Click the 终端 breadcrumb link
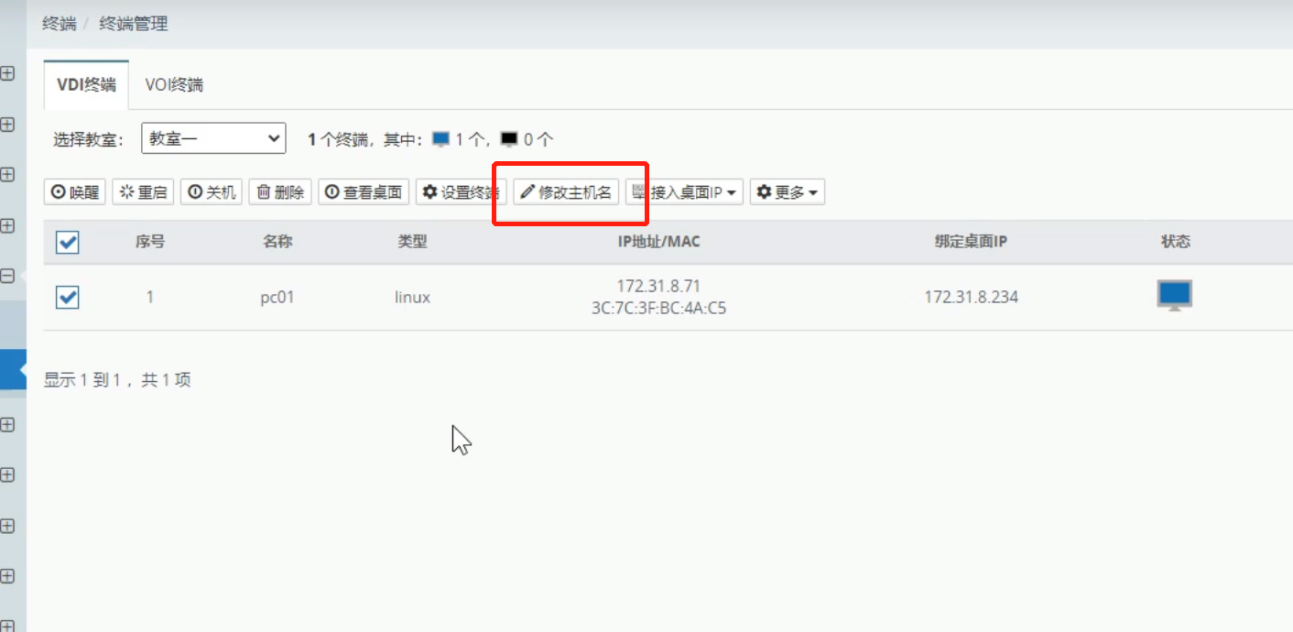The image size is (1293, 632). tap(59, 24)
